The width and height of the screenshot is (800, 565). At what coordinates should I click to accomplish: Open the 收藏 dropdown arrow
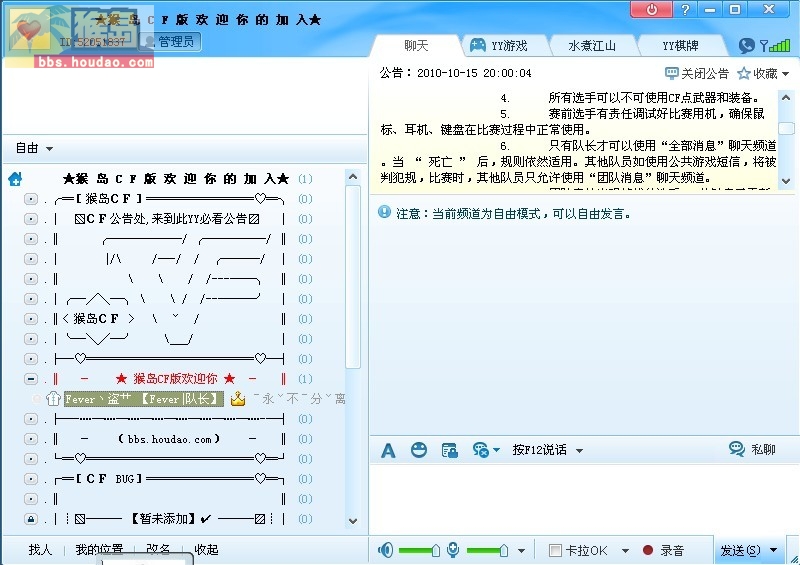[786, 74]
